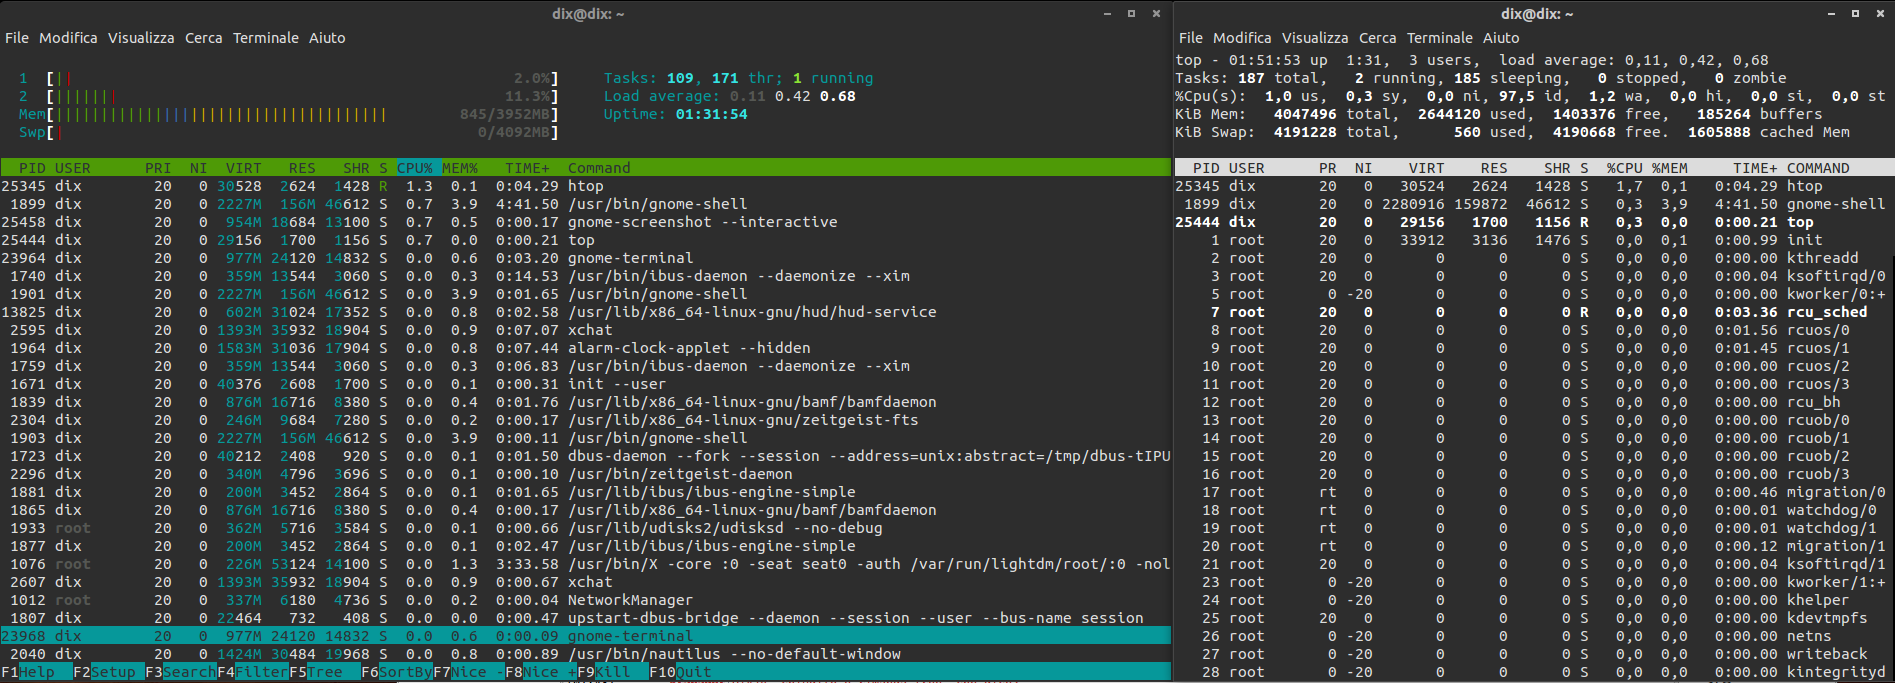Select xchat process row with PID 2595
Image resolution: width=1895 pixels, height=683 pixels.
586,330
